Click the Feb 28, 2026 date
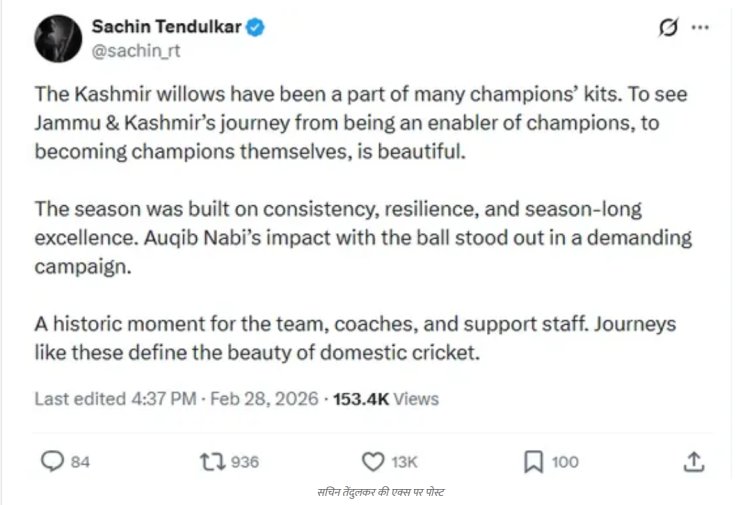This screenshot has width=750, height=505. pos(266,398)
